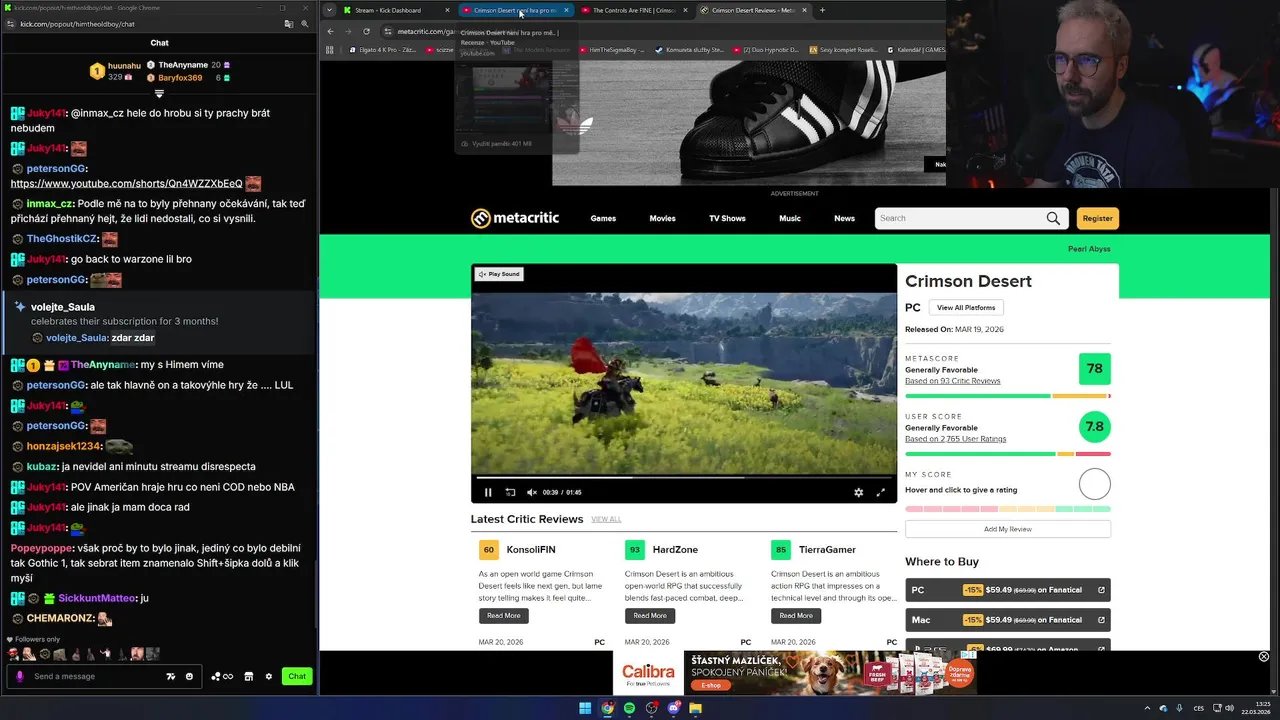Reload the Metacritic page
The width and height of the screenshot is (1280, 720).
click(x=367, y=31)
